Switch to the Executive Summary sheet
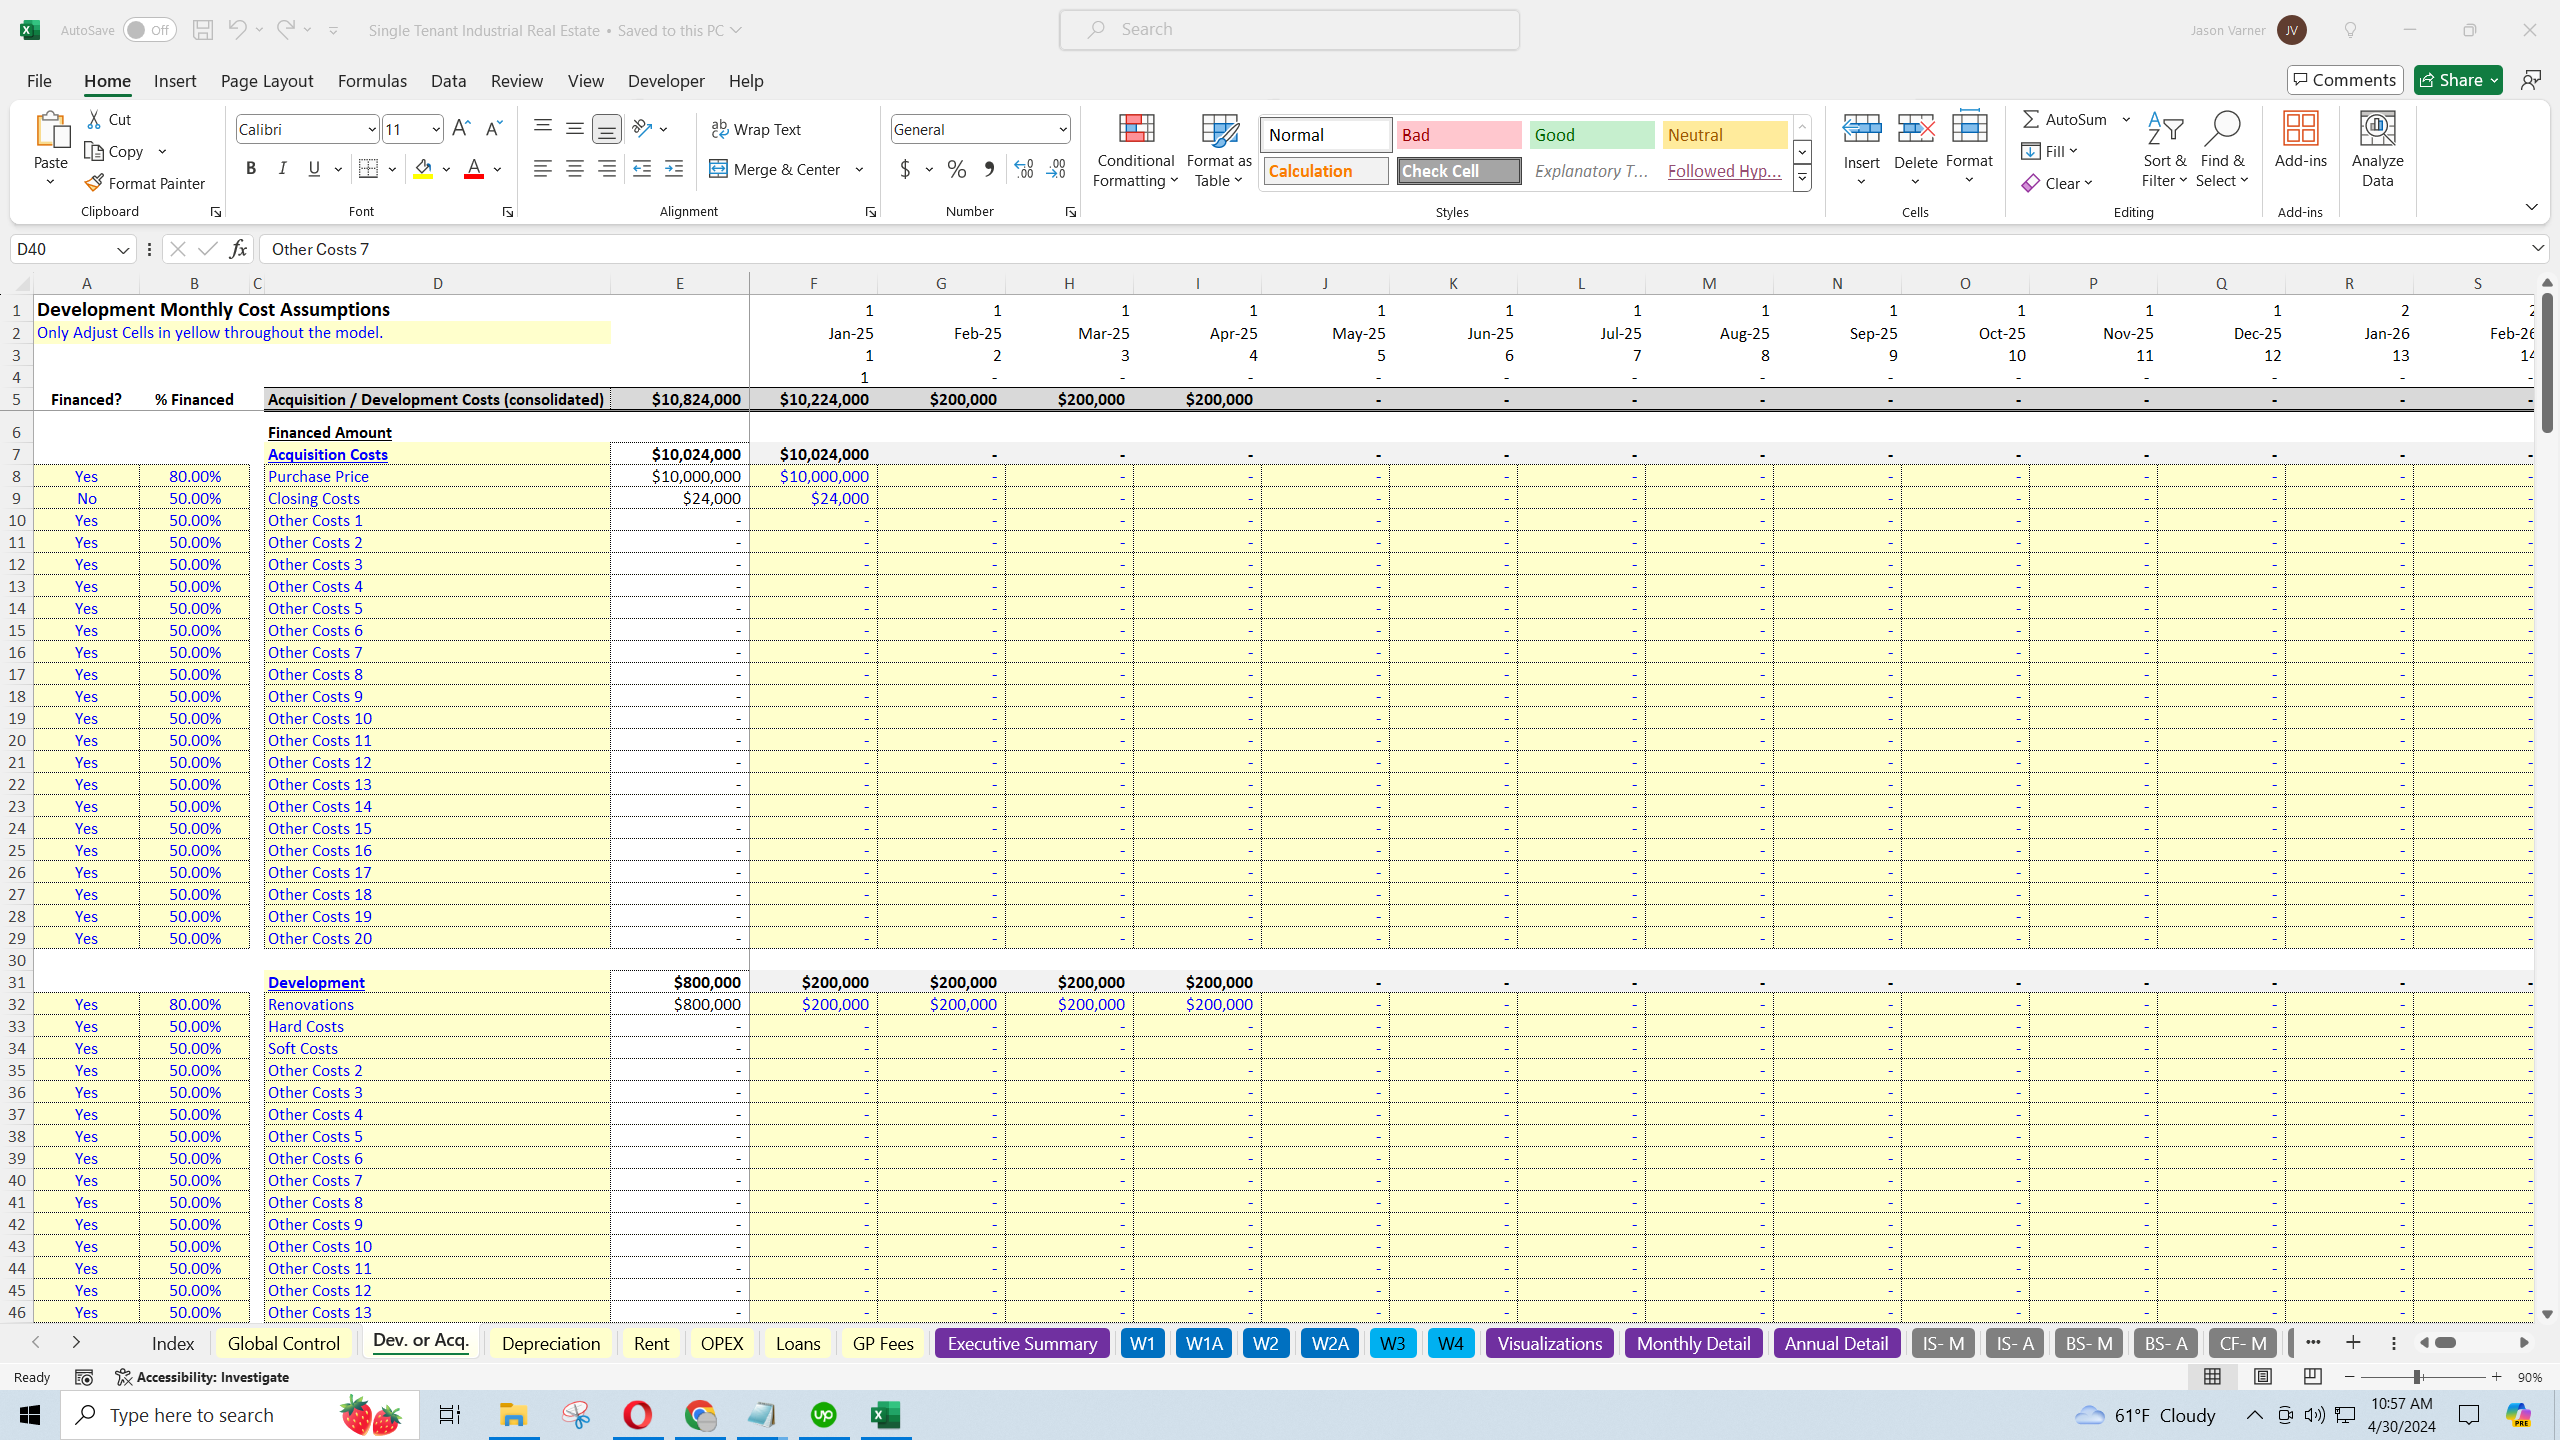This screenshot has width=2560, height=1440. tap(1022, 1343)
